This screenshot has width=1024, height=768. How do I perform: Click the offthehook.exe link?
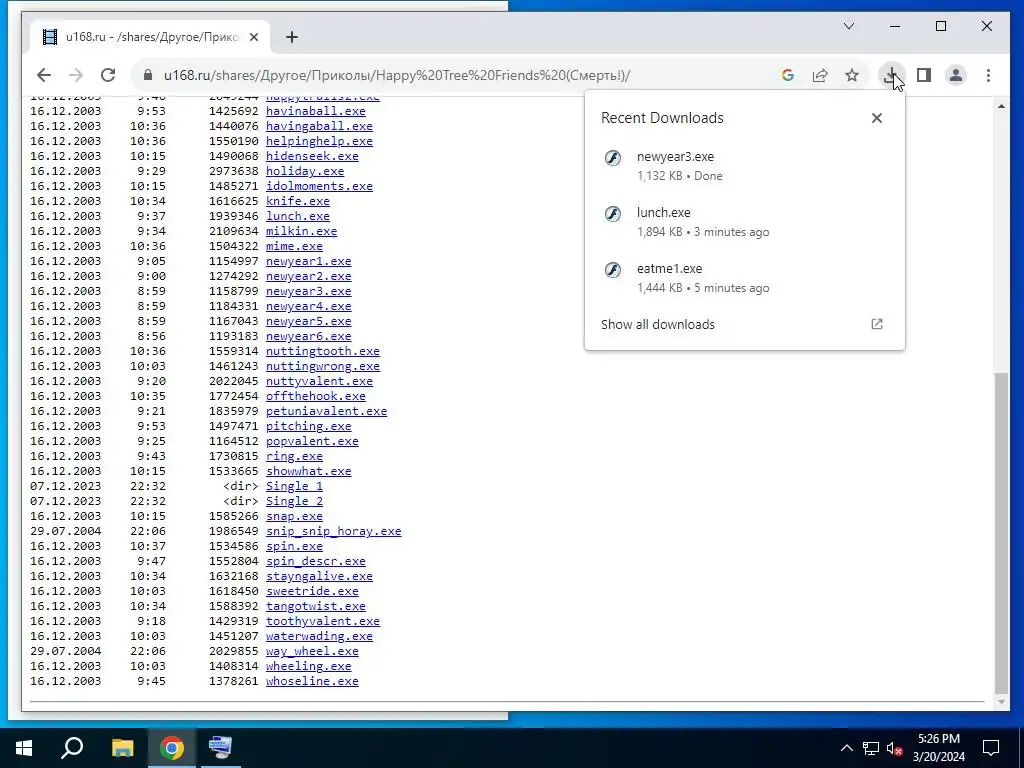click(x=315, y=396)
